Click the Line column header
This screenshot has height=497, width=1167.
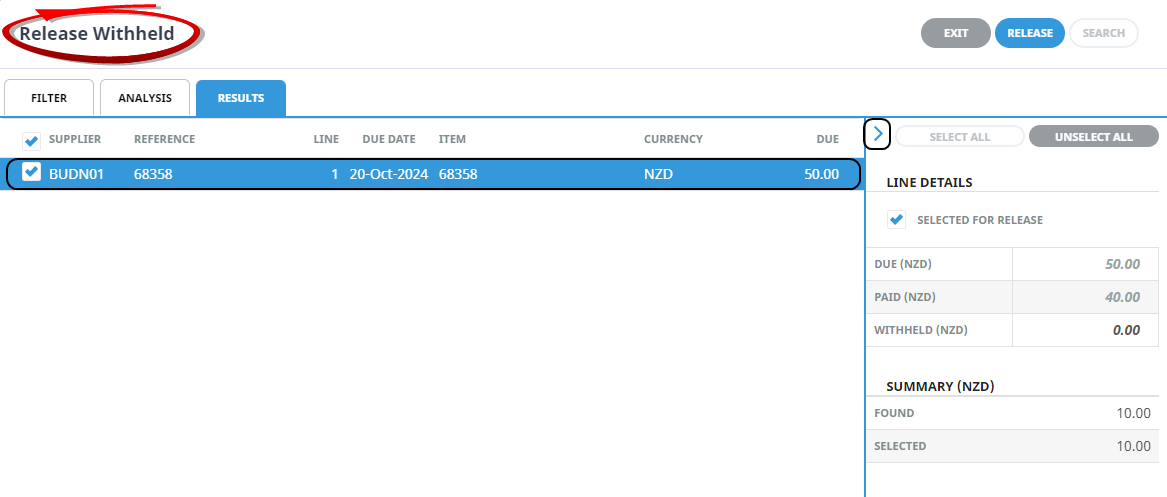pos(326,139)
